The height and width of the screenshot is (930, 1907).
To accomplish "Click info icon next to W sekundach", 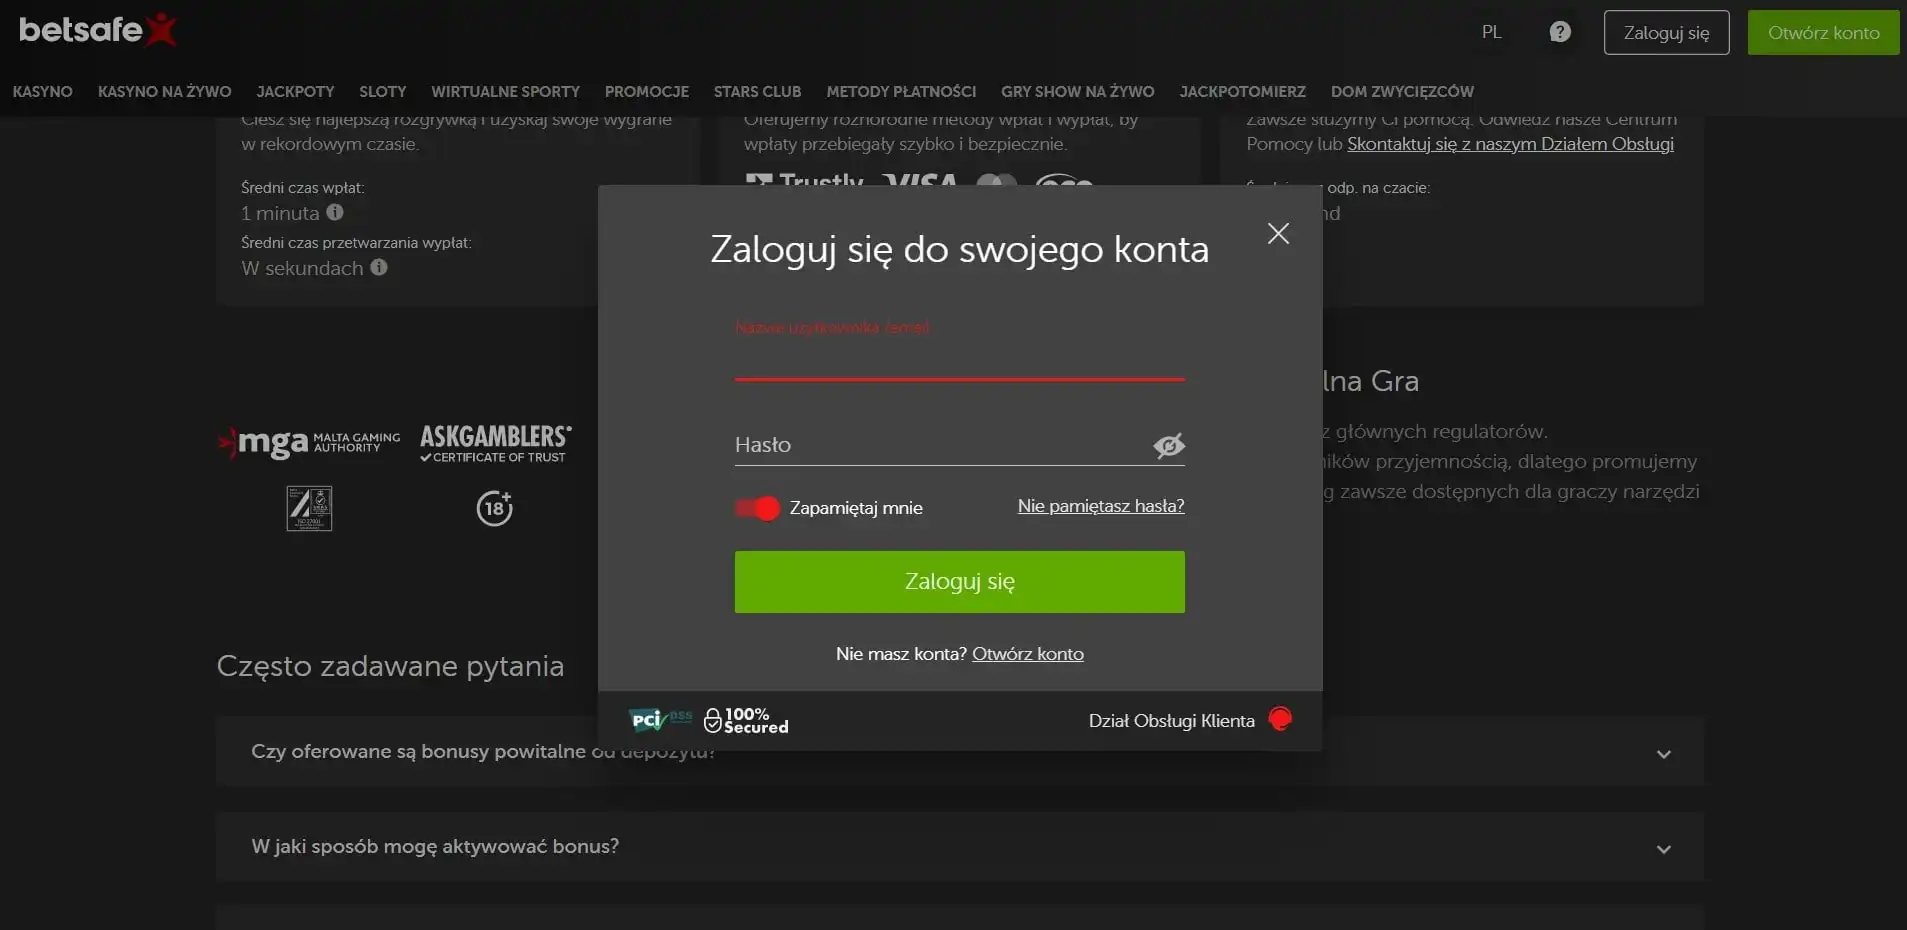I will click(379, 267).
